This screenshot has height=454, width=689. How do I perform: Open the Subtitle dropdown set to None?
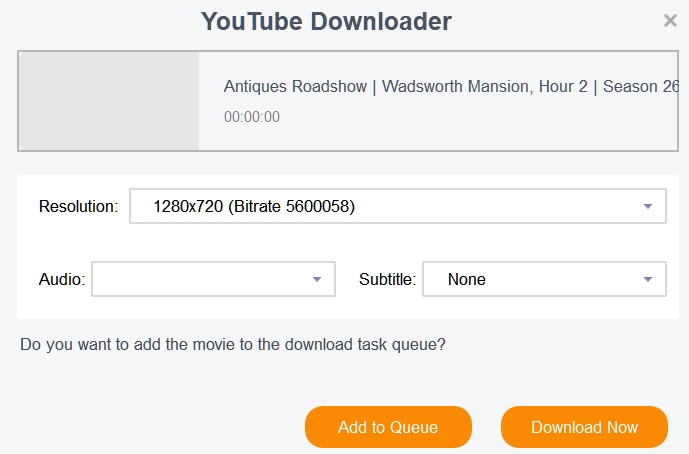pyautogui.click(x=544, y=279)
